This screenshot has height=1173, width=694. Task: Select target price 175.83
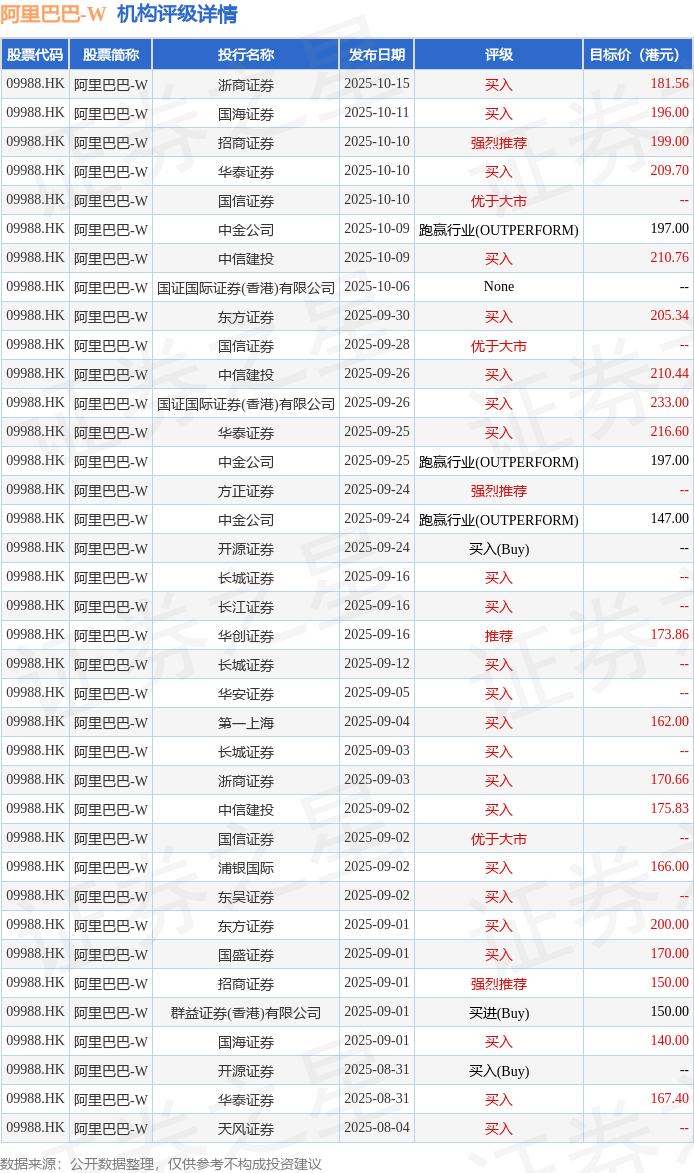(669, 809)
